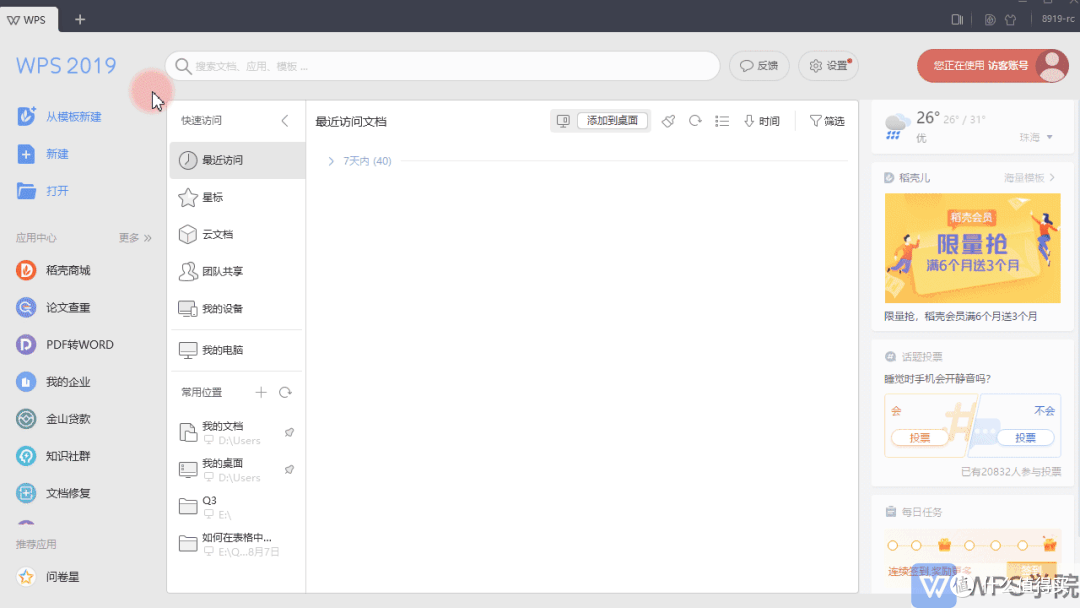Click the visitor account avatar

1052,66
